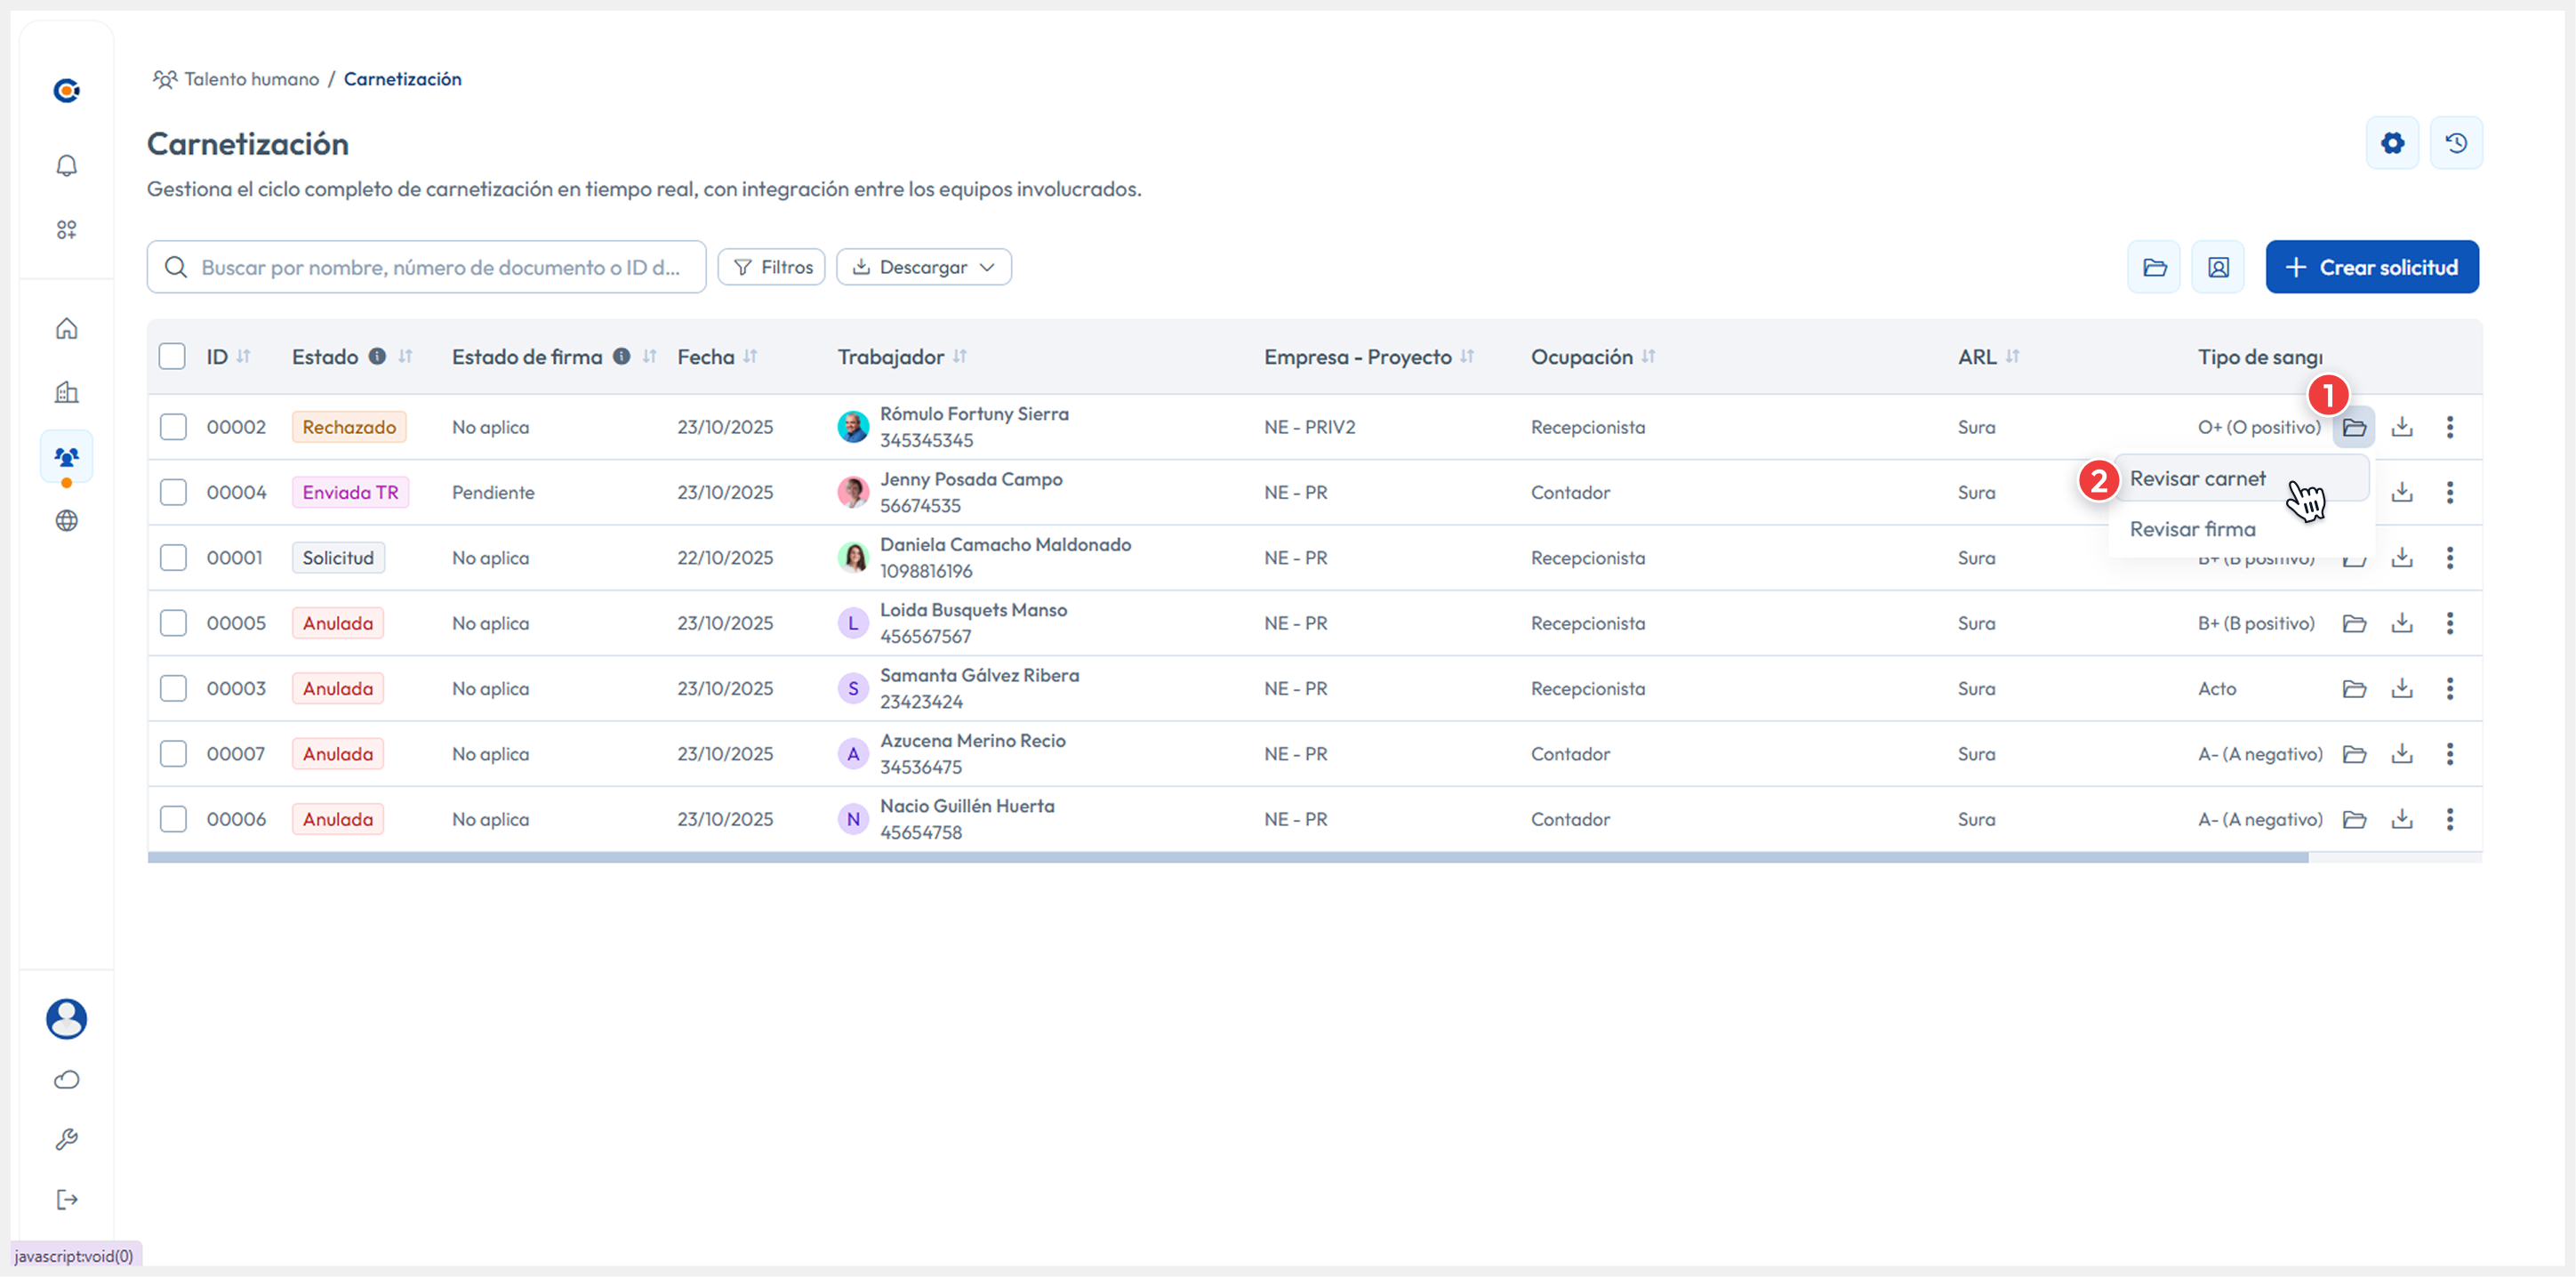Open three-dot menu for Azucena Merino Recio

(2449, 754)
